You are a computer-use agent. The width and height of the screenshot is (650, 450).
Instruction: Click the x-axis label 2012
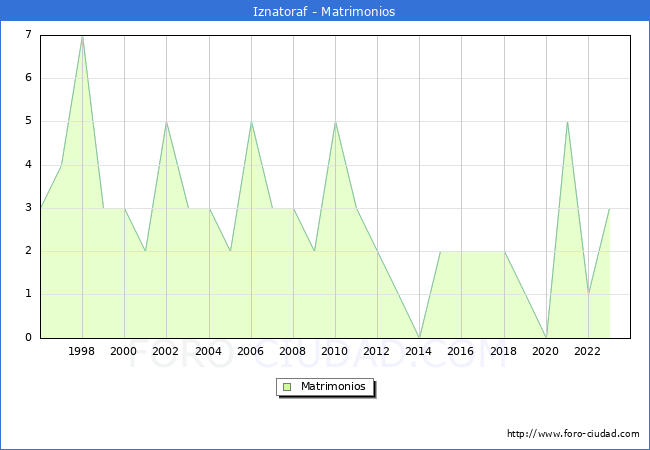pyautogui.click(x=377, y=351)
